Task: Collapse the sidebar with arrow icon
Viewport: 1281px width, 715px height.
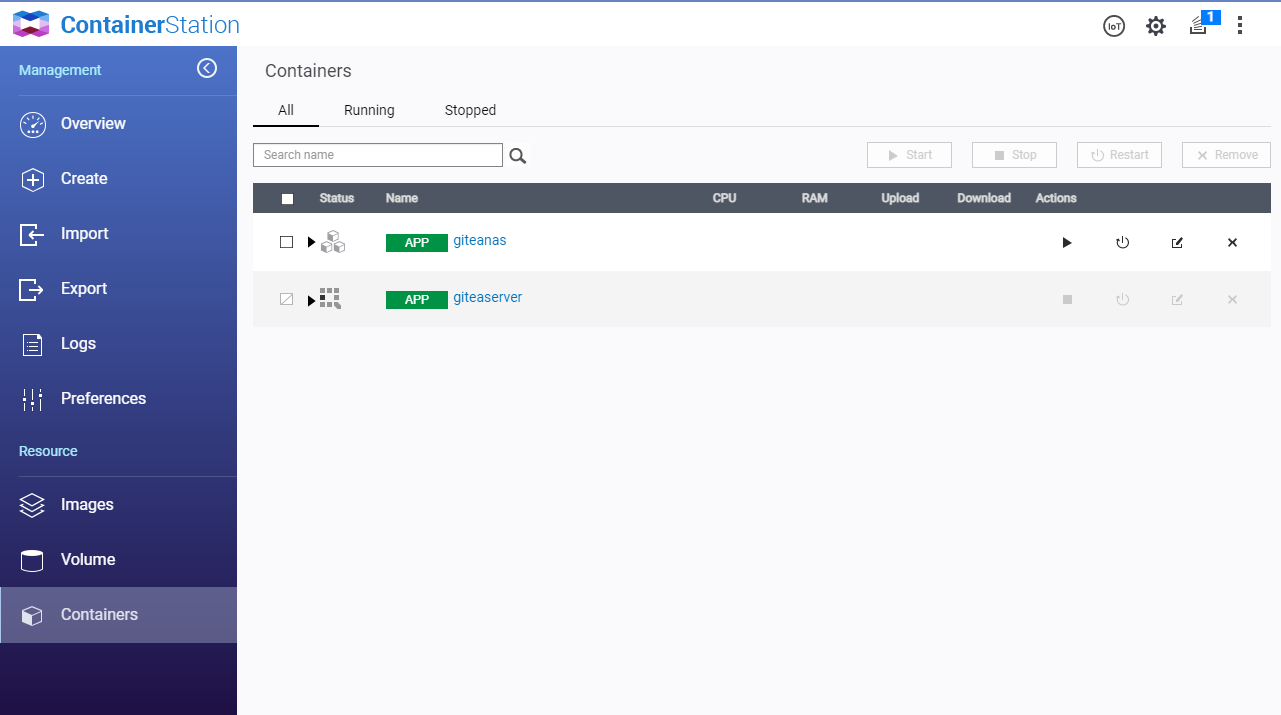Action: [207, 68]
